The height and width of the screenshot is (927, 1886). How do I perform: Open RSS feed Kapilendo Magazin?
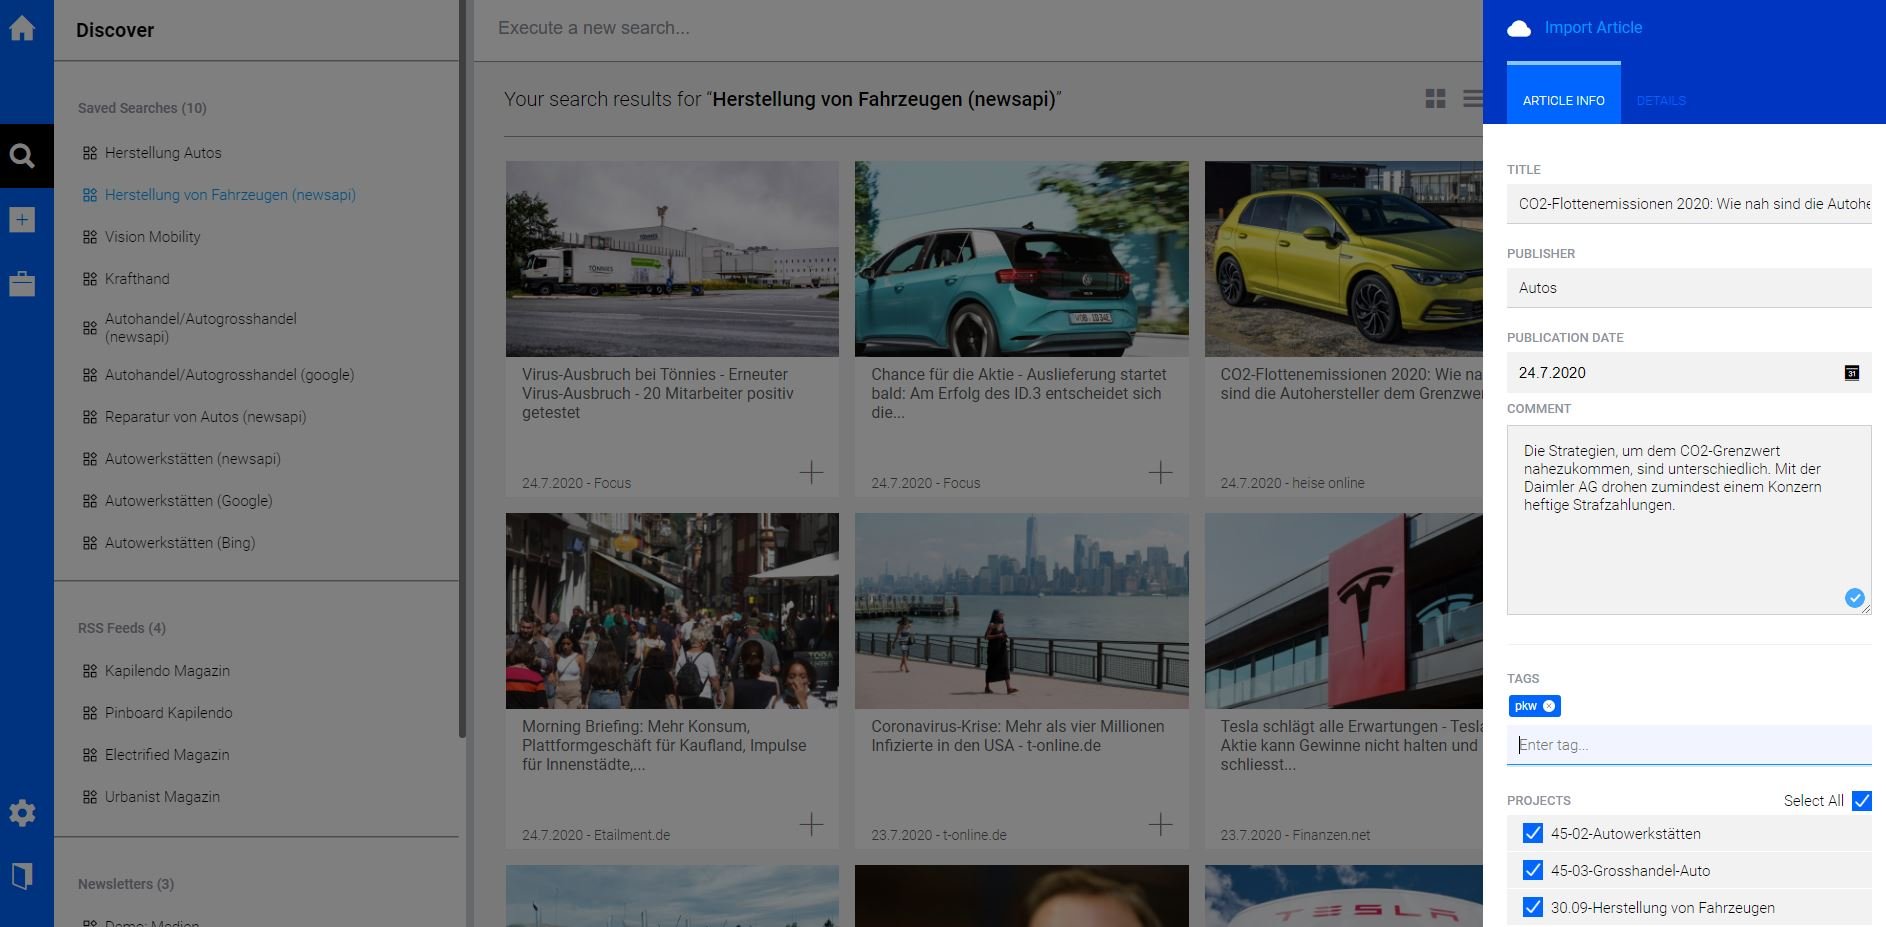coord(167,671)
